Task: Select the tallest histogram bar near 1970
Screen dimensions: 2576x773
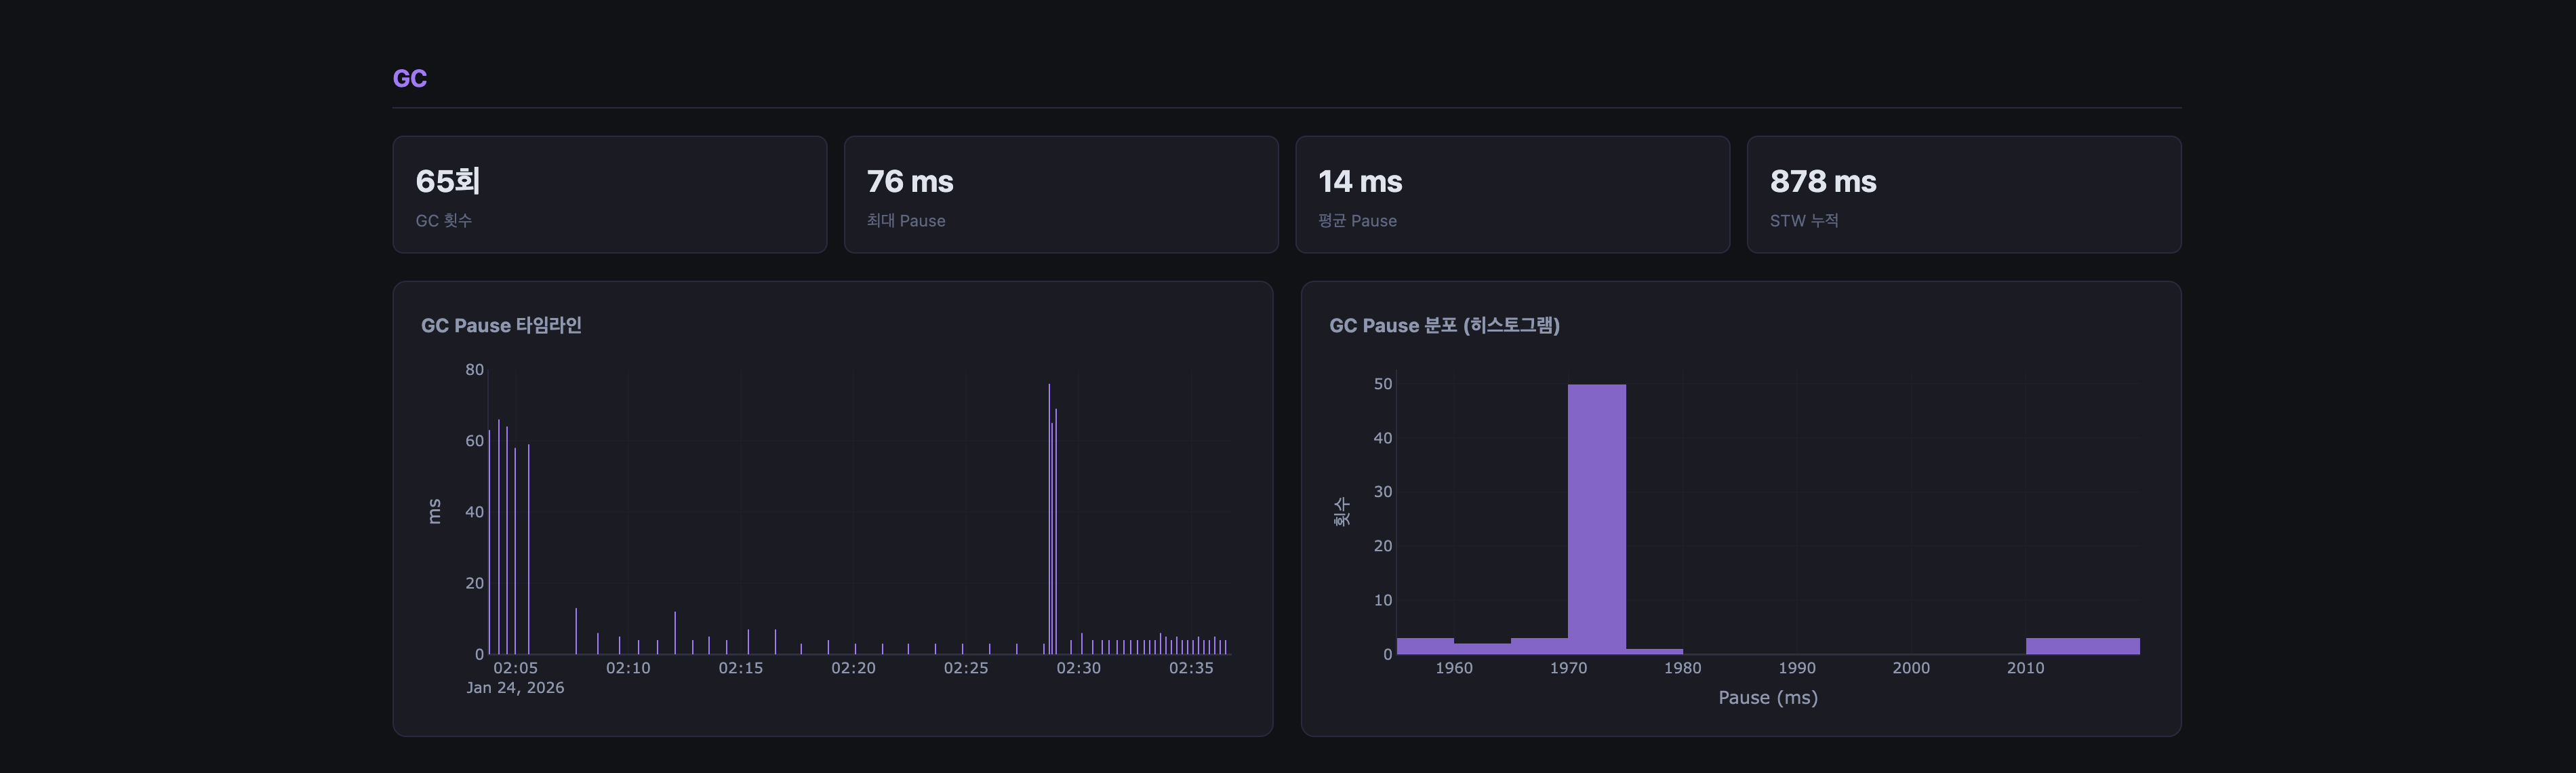Action: point(1596,520)
